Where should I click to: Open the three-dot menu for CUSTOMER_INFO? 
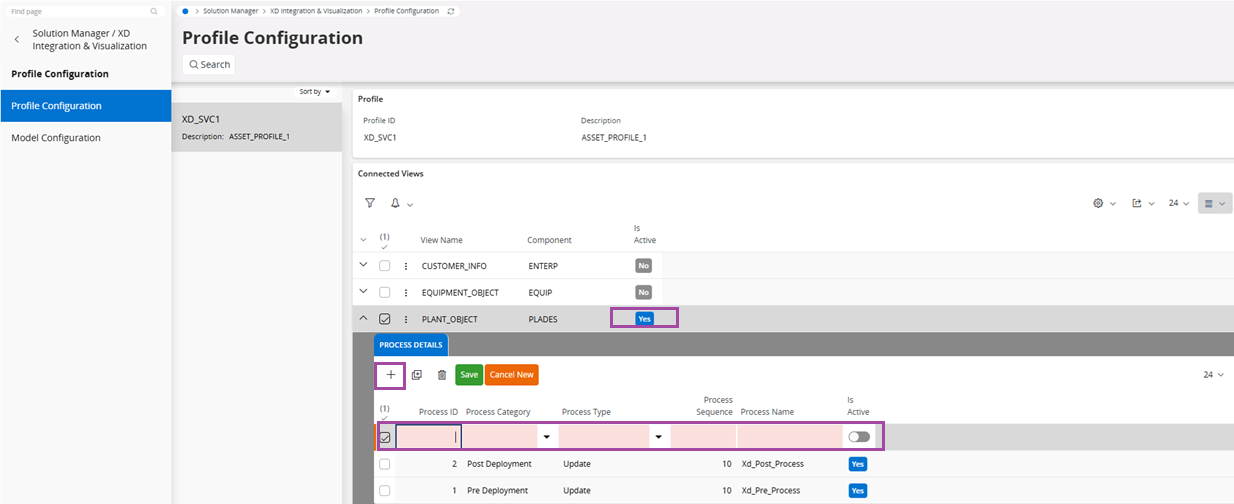[x=405, y=266]
